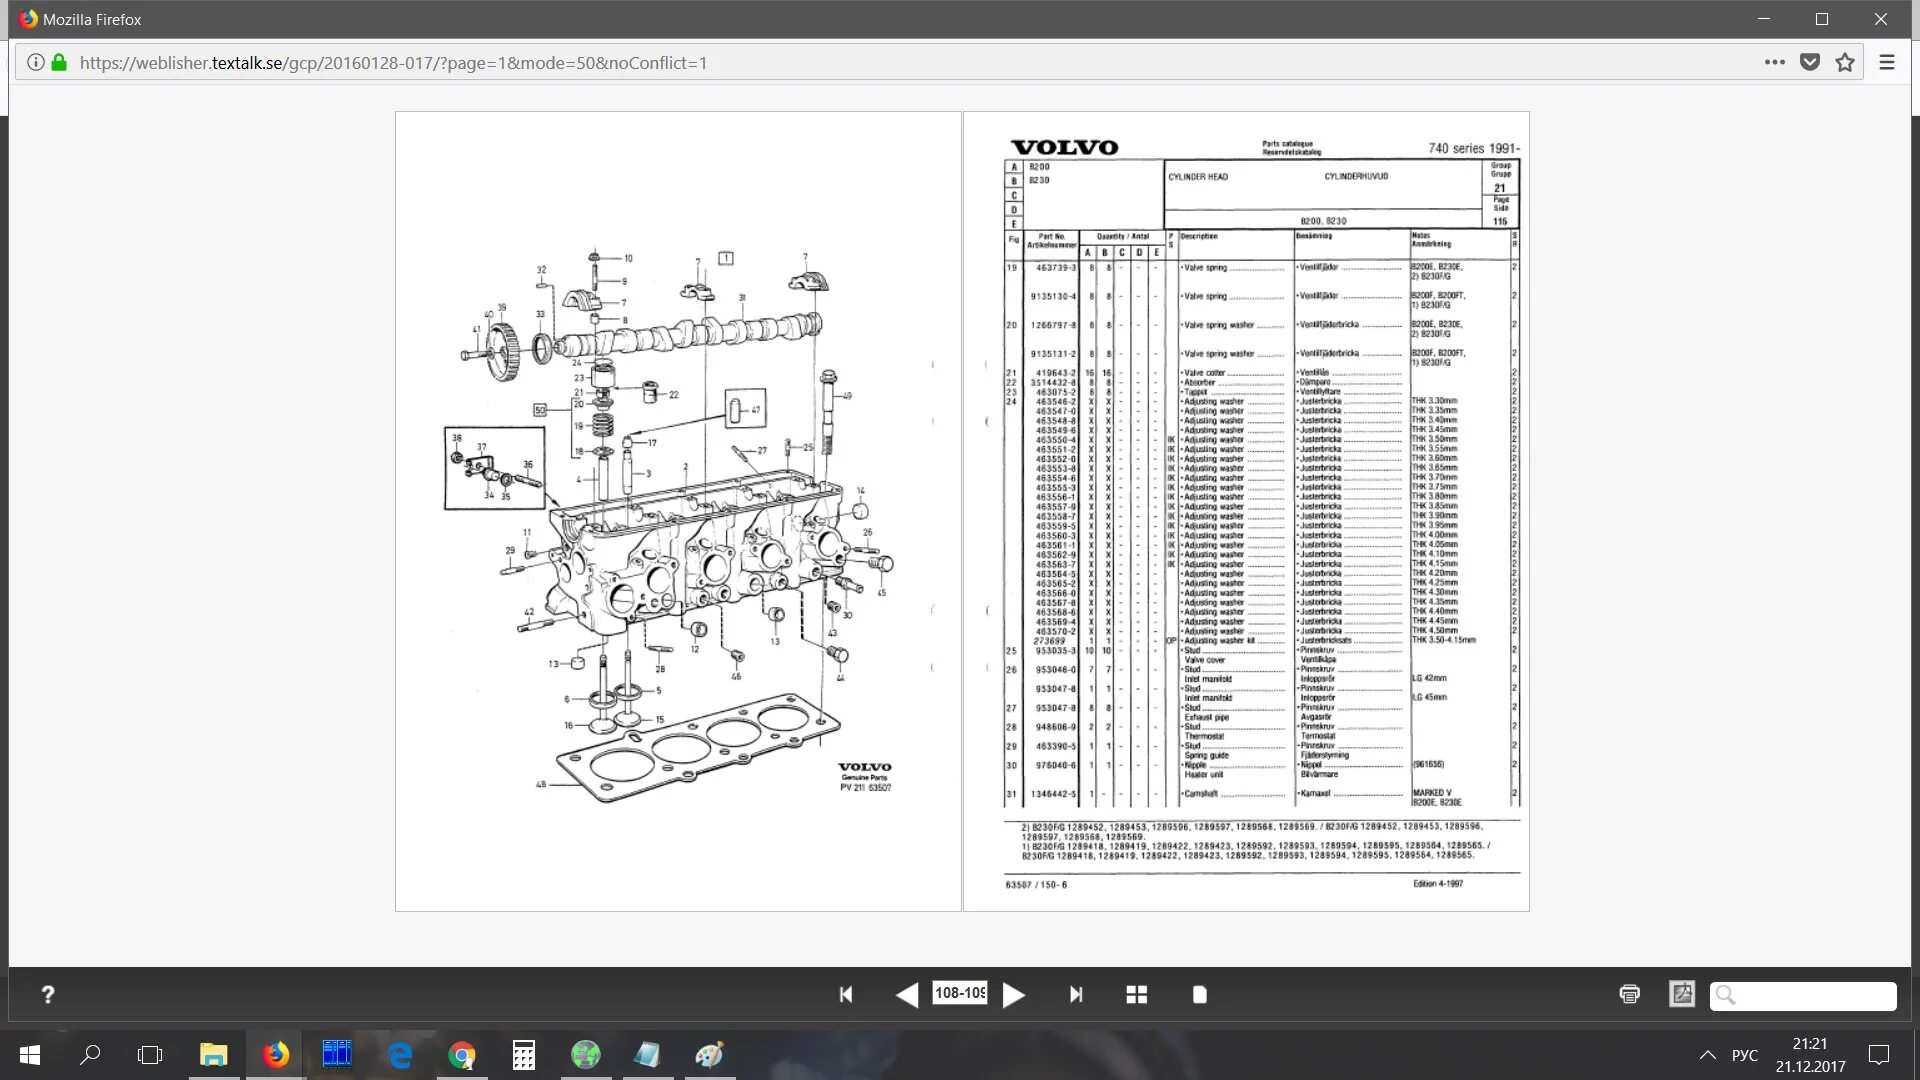Open Task View on taskbar

(150, 1055)
